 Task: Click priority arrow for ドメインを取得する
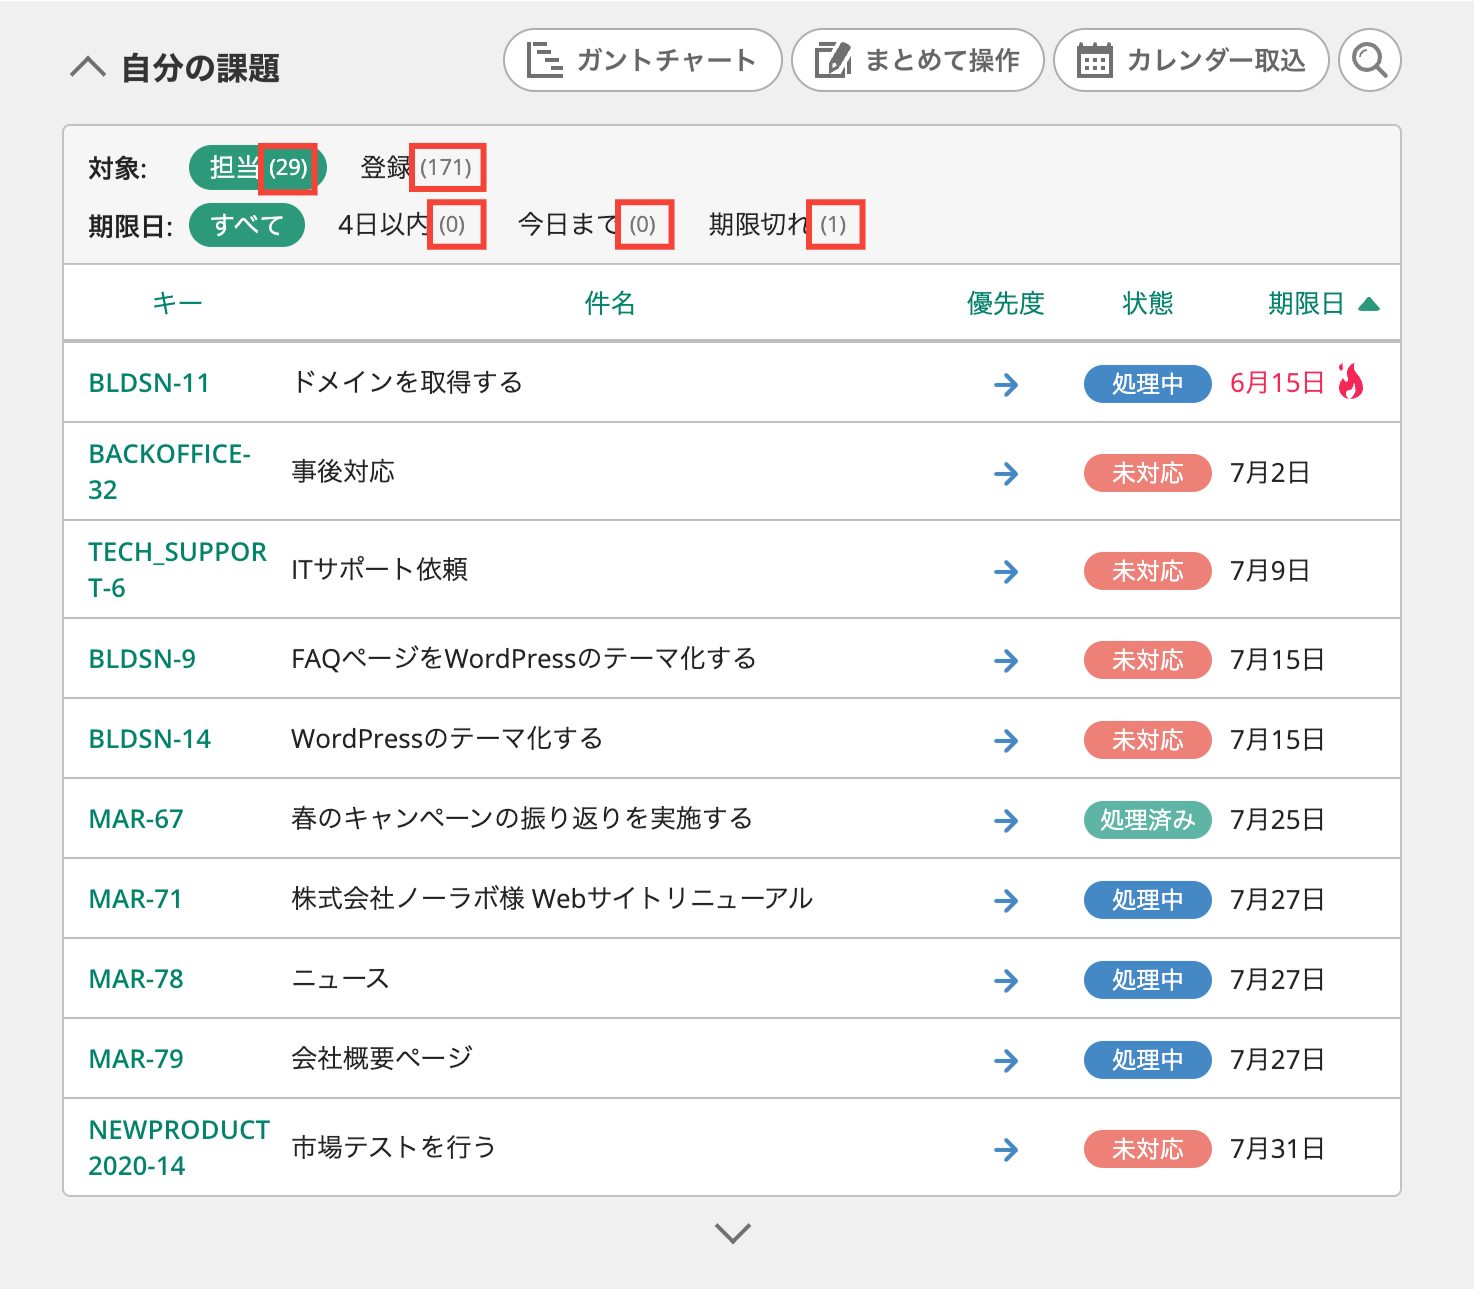(x=1006, y=384)
